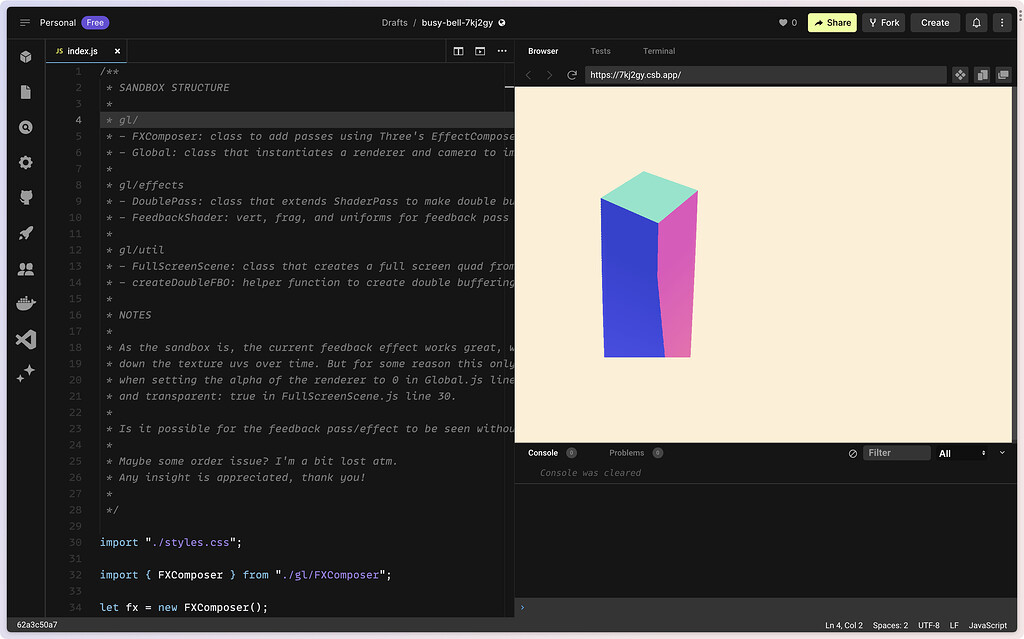
Task: Open the GitHub panel in the sidebar
Action: [25, 197]
